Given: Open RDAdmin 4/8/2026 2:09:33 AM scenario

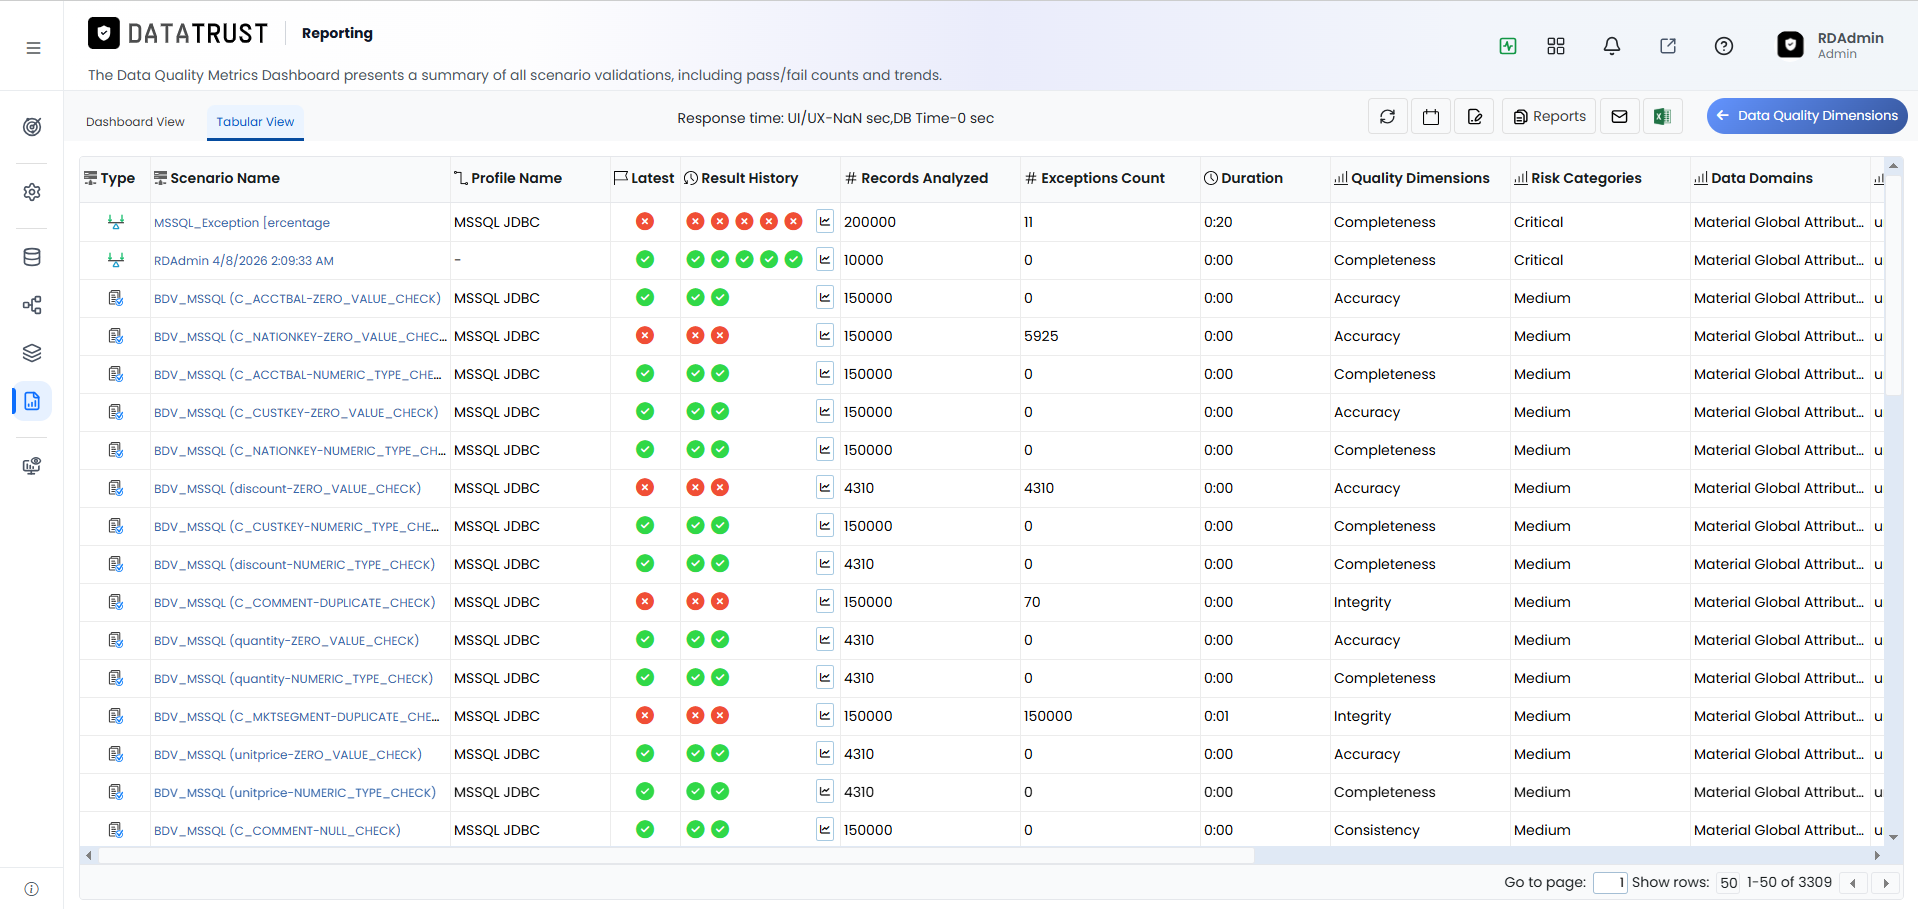Looking at the screenshot, I should coord(244,260).
